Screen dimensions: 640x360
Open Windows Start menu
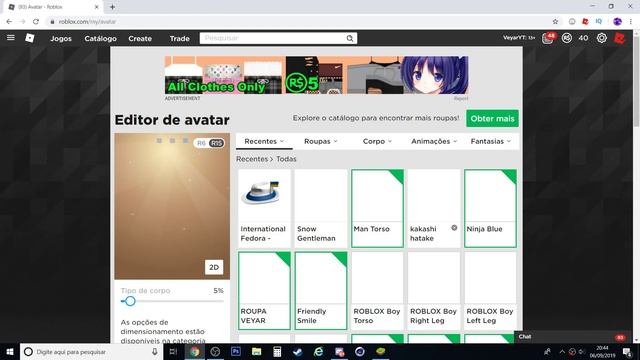10,351
